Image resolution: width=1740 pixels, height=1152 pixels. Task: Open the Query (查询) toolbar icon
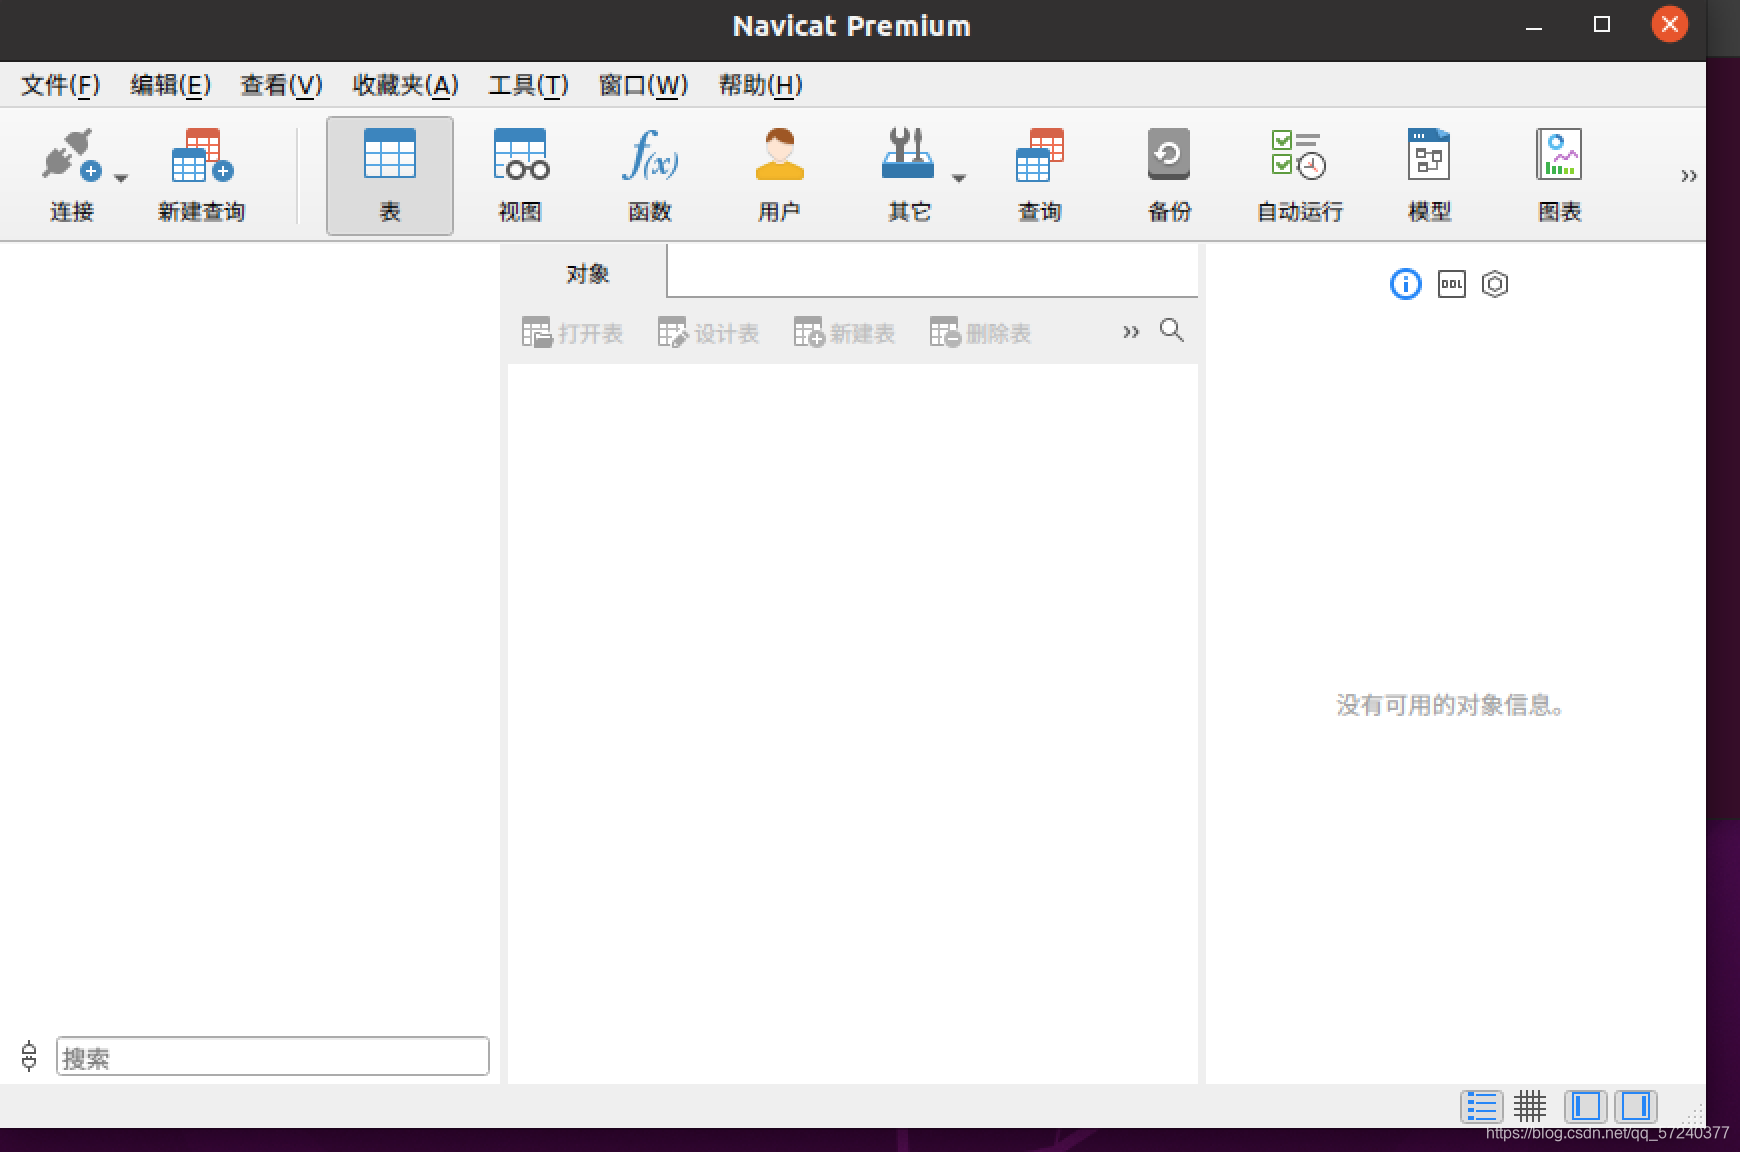point(1039,156)
